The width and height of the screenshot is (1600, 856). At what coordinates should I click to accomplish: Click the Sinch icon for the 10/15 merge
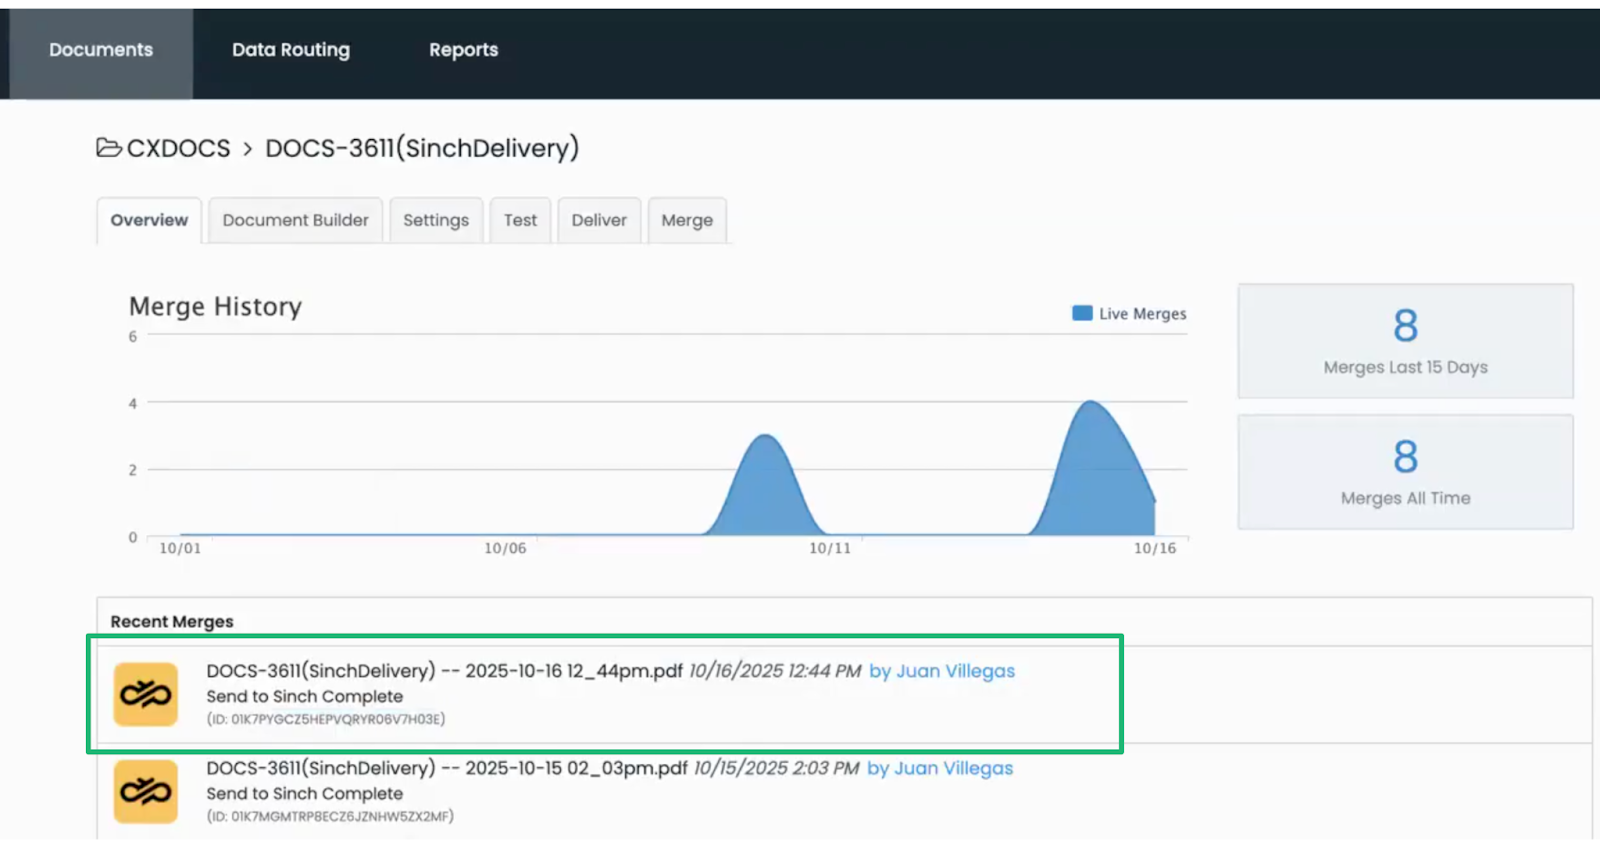tap(146, 791)
